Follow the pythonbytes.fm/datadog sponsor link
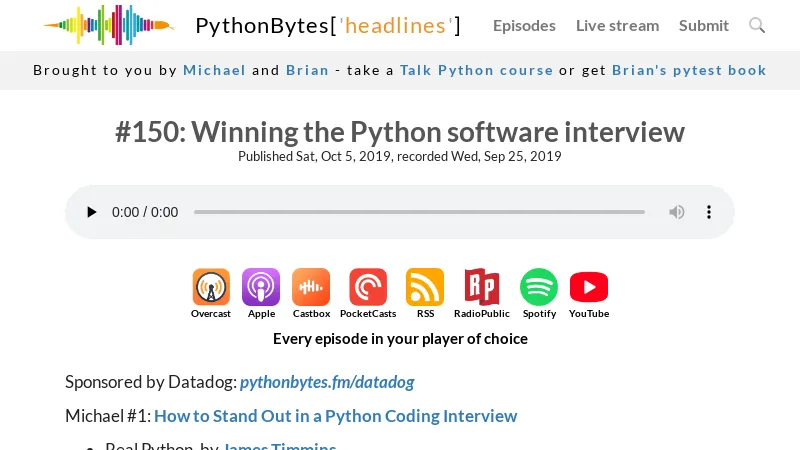The image size is (800, 450). point(327,382)
